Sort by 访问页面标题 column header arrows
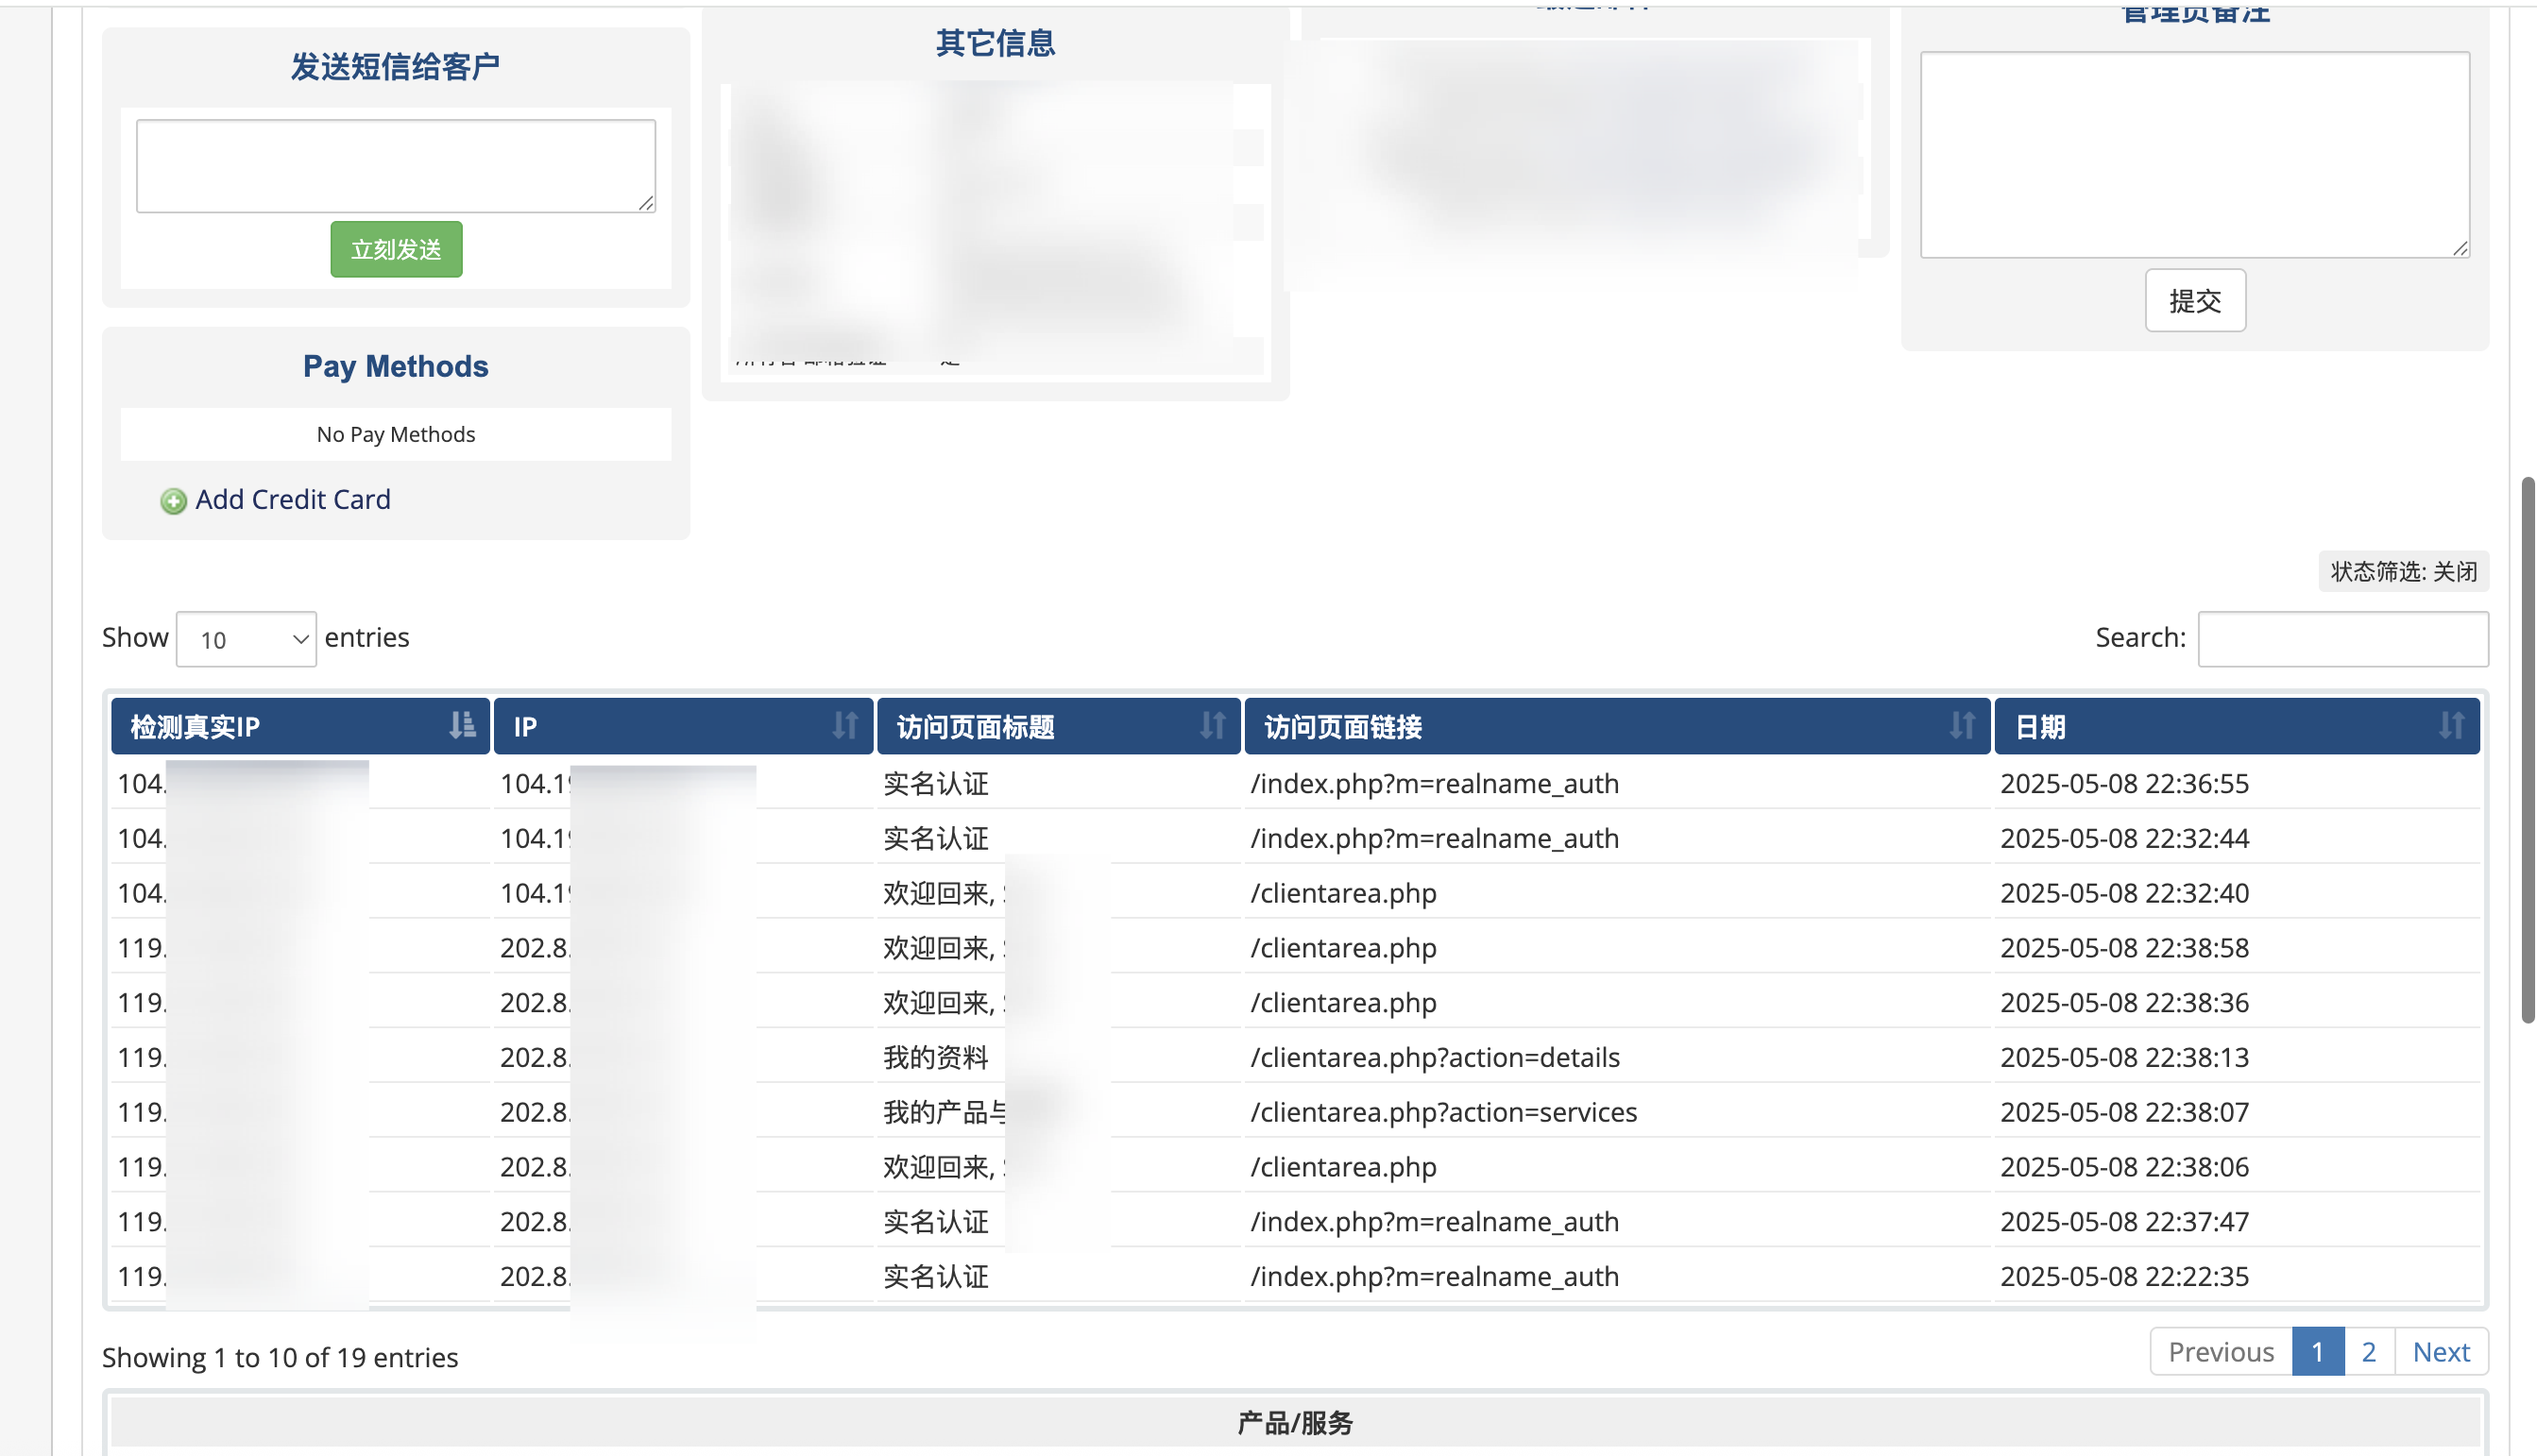This screenshot has width=2537, height=1456. click(1214, 726)
